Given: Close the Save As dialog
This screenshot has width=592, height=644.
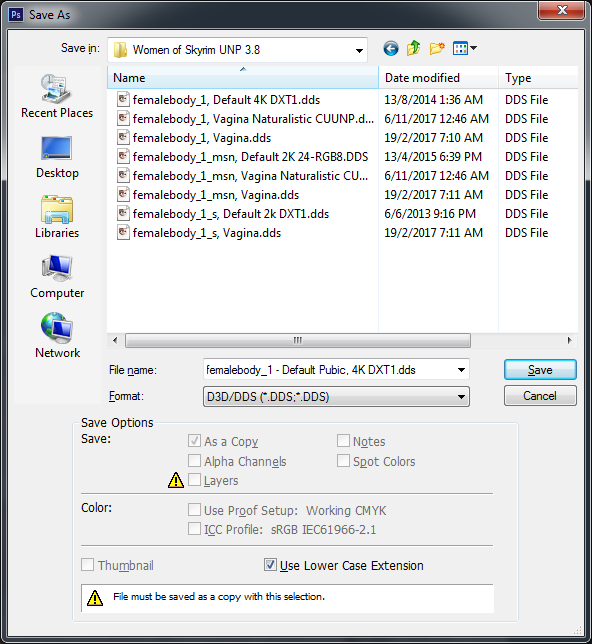Looking at the screenshot, I should click(x=562, y=10).
